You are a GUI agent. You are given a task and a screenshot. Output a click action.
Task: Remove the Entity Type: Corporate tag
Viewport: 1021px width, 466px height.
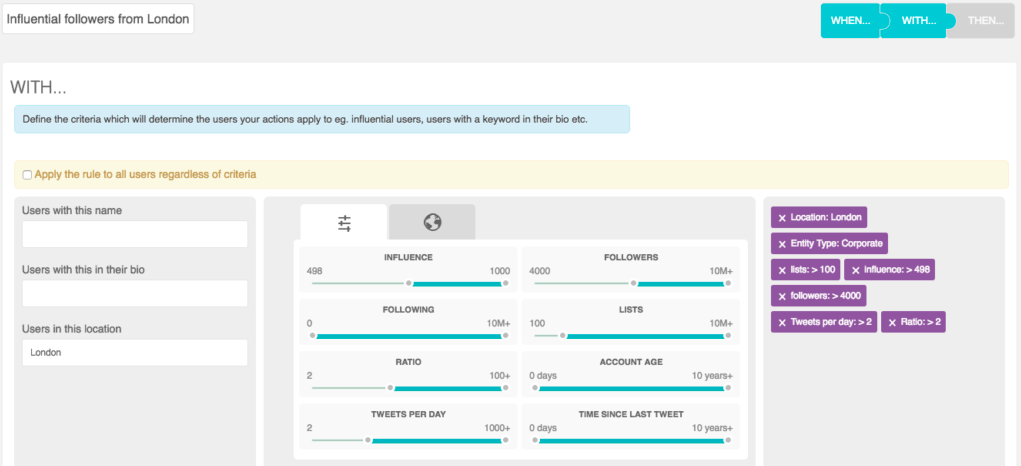[782, 244]
